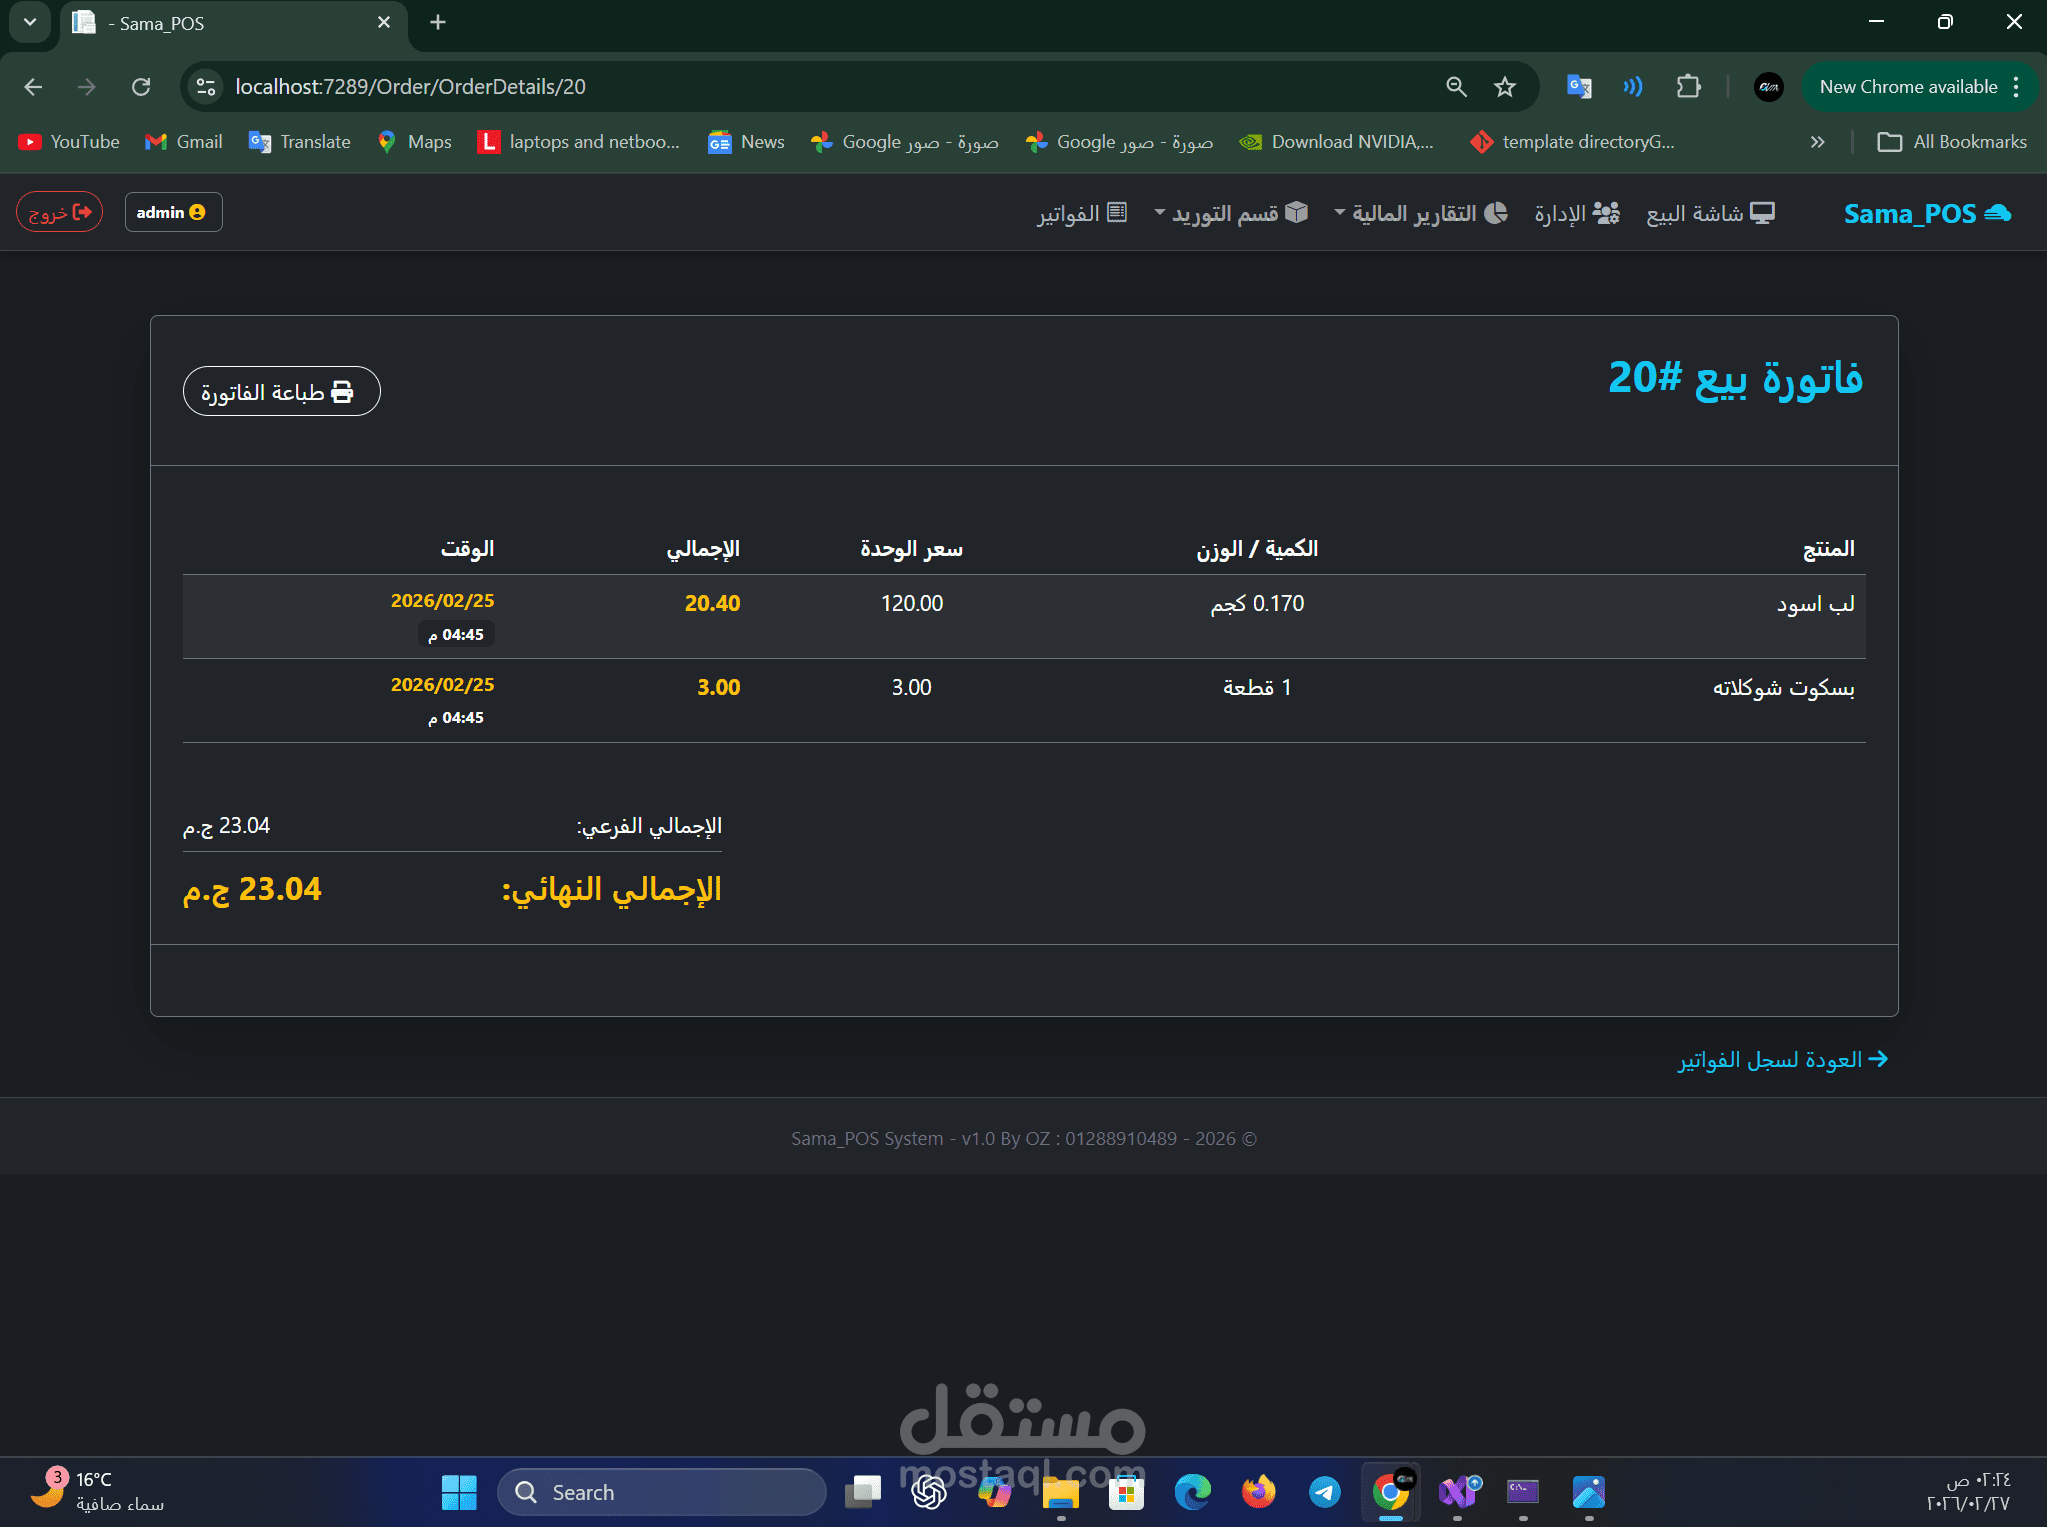Open the Chrome extensions puzzle icon
Viewport: 2047px width, 1527px height.
(x=1688, y=87)
